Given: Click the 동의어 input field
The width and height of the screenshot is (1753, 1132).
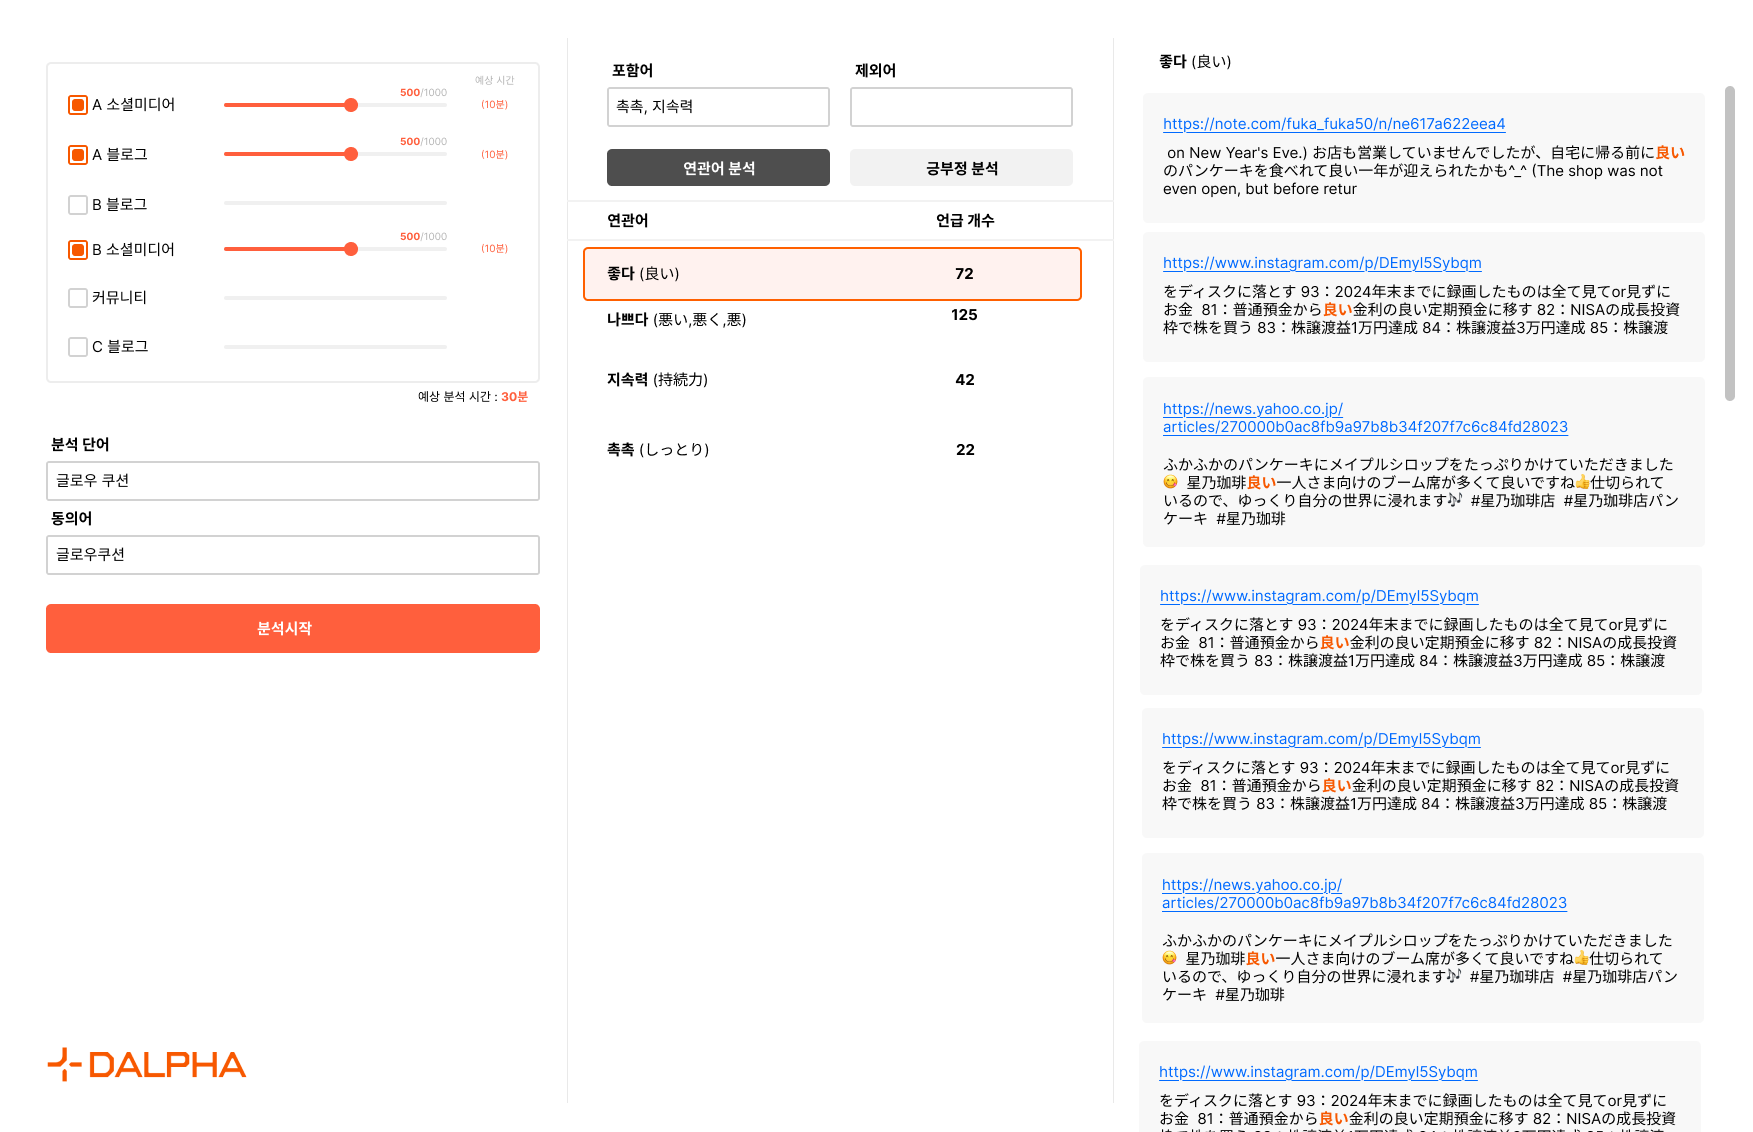Looking at the screenshot, I should click(292, 555).
